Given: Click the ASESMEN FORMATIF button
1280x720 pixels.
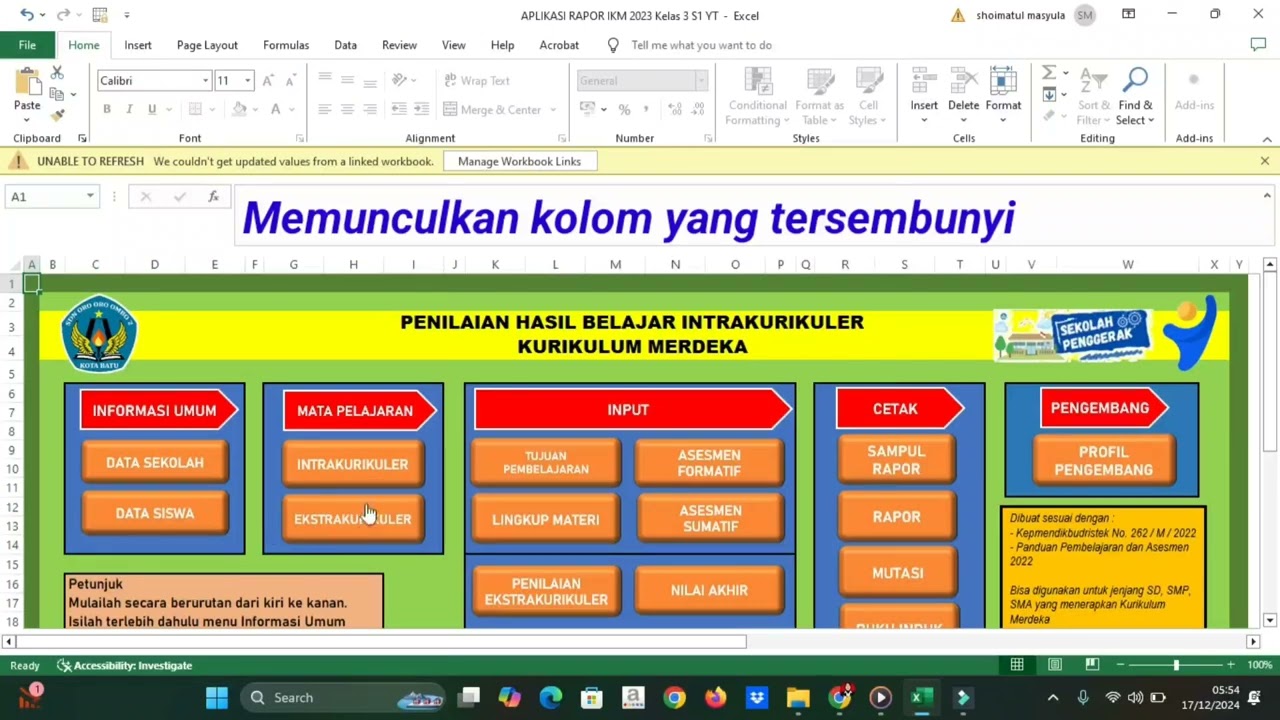Looking at the screenshot, I should tap(709, 463).
